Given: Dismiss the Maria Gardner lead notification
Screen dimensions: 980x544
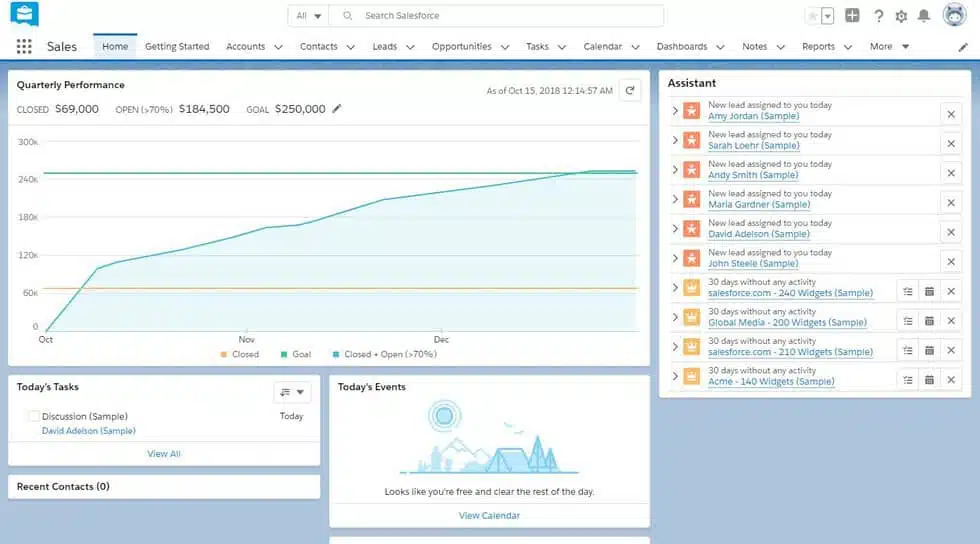Looking at the screenshot, I should (951, 203).
